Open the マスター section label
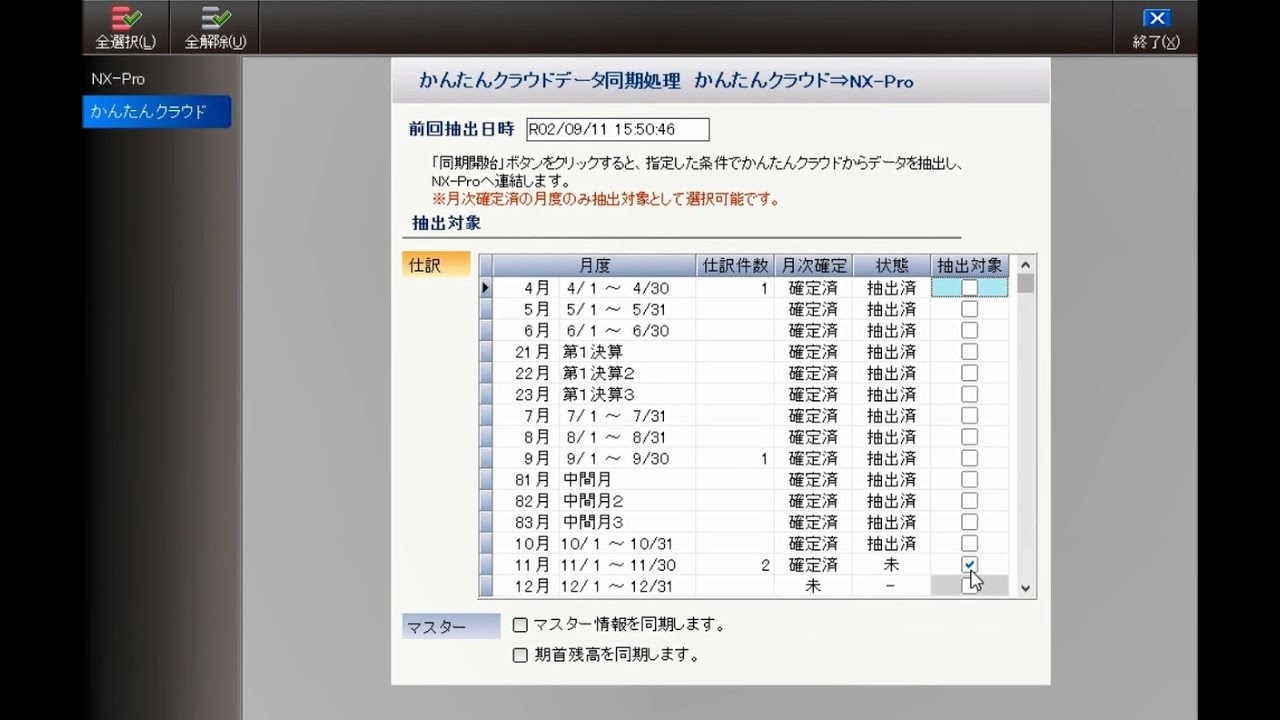The height and width of the screenshot is (720, 1280). [451, 627]
